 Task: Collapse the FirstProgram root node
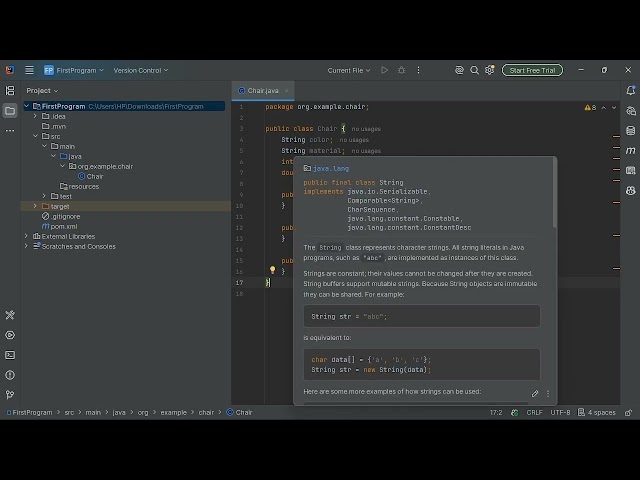(x=27, y=106)
